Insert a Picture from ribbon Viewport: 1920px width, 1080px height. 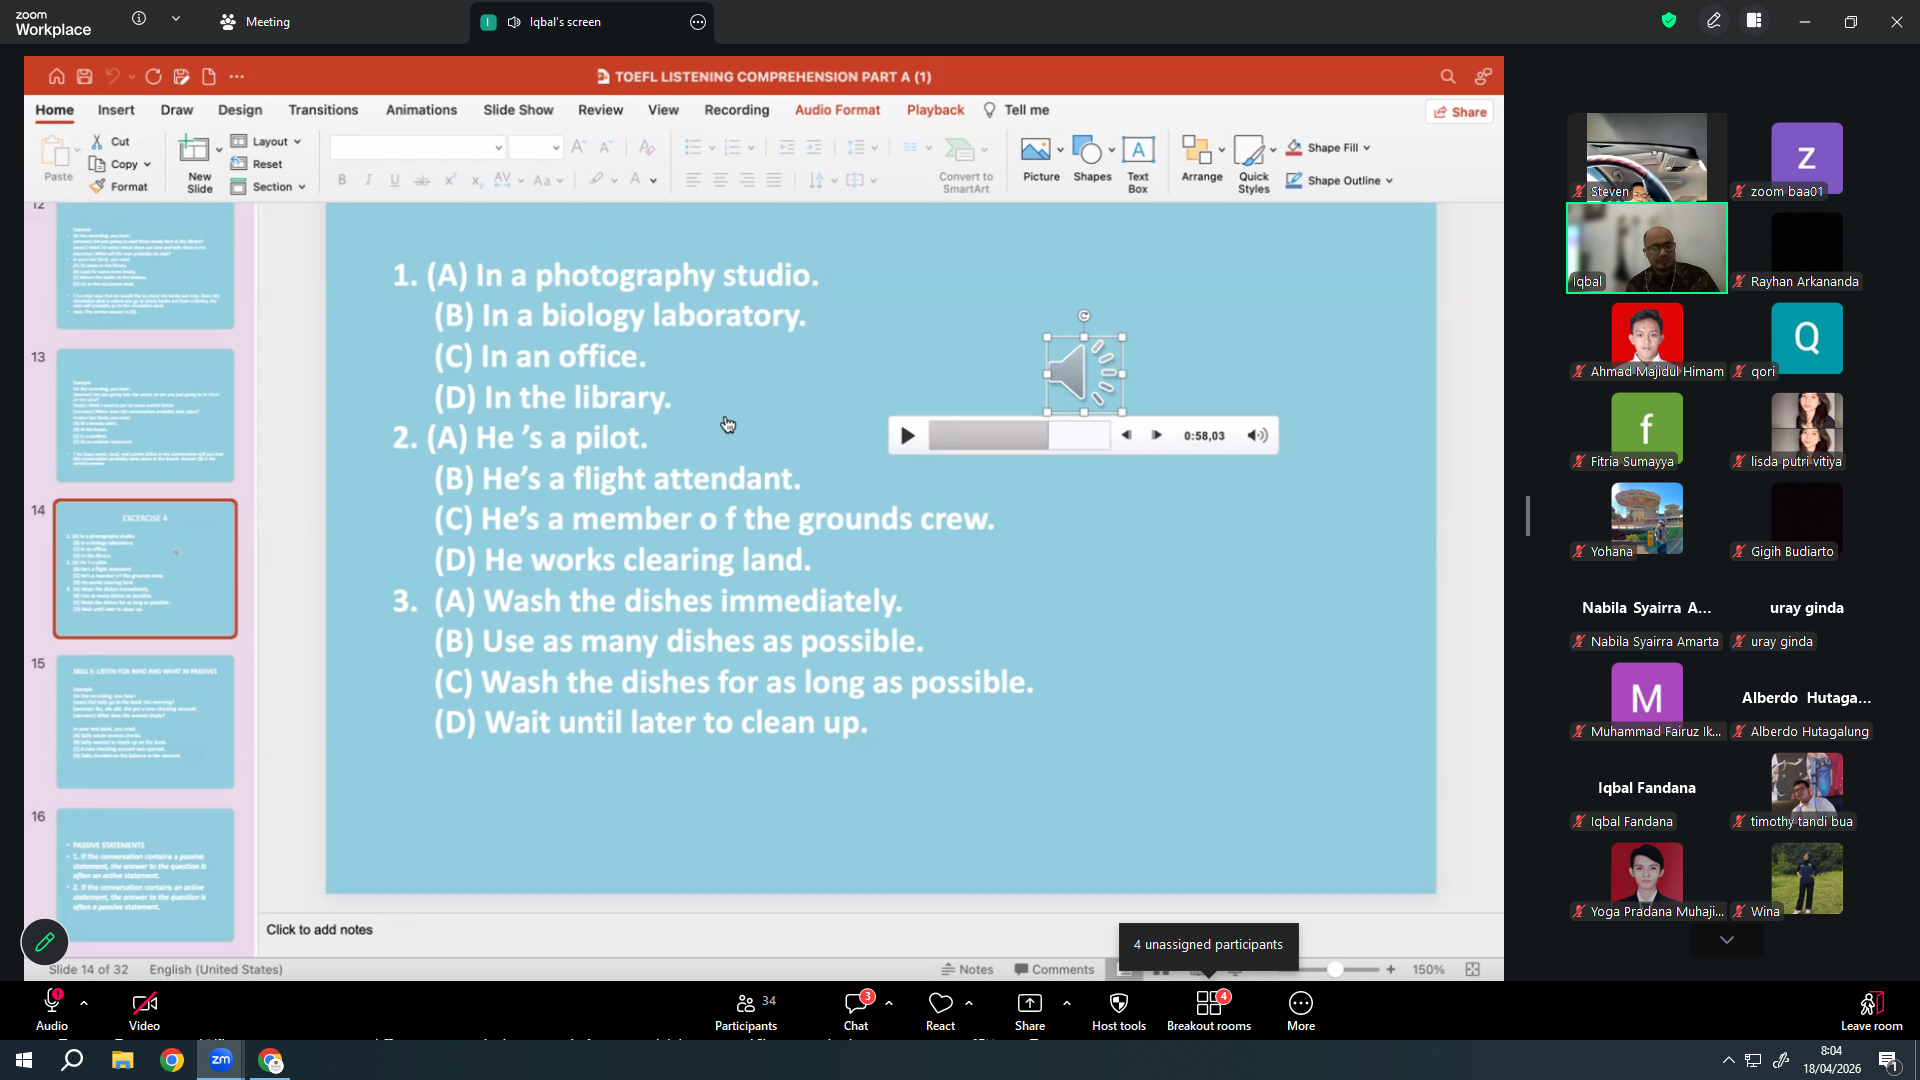pos(1036,150)
